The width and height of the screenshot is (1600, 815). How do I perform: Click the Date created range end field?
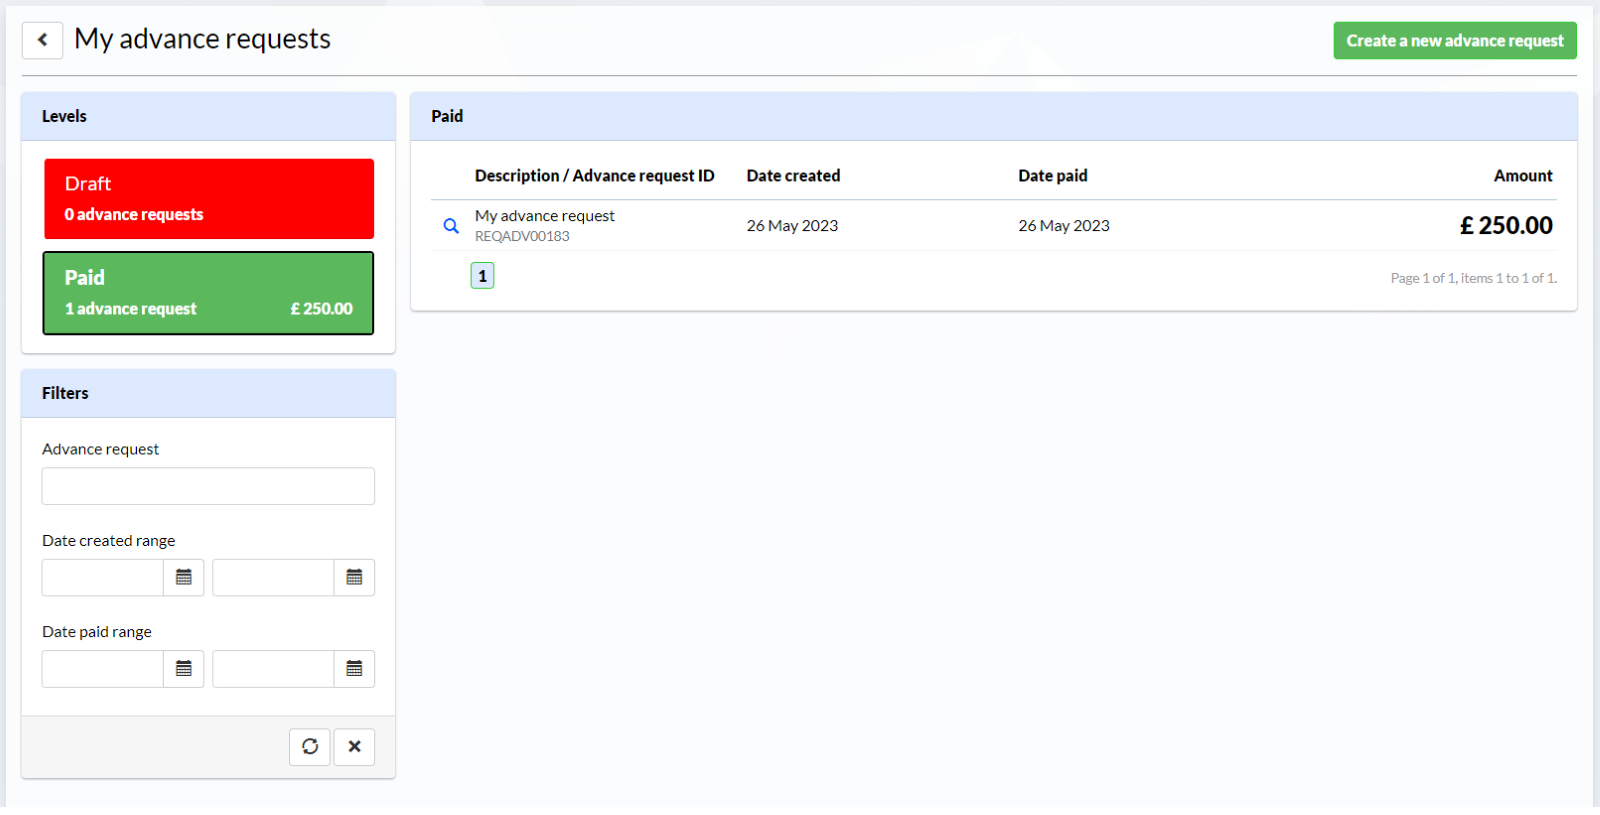[x=273, y=578]
